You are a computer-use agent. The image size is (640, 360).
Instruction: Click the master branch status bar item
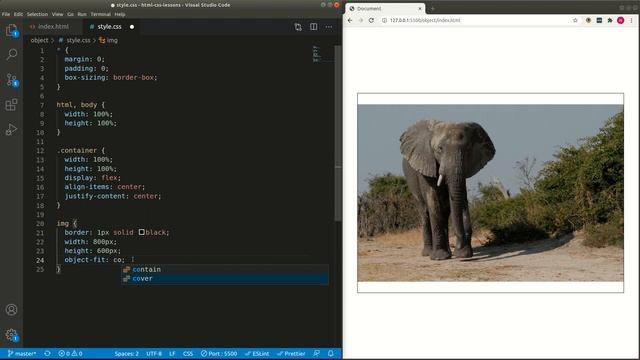pos(22,353)
